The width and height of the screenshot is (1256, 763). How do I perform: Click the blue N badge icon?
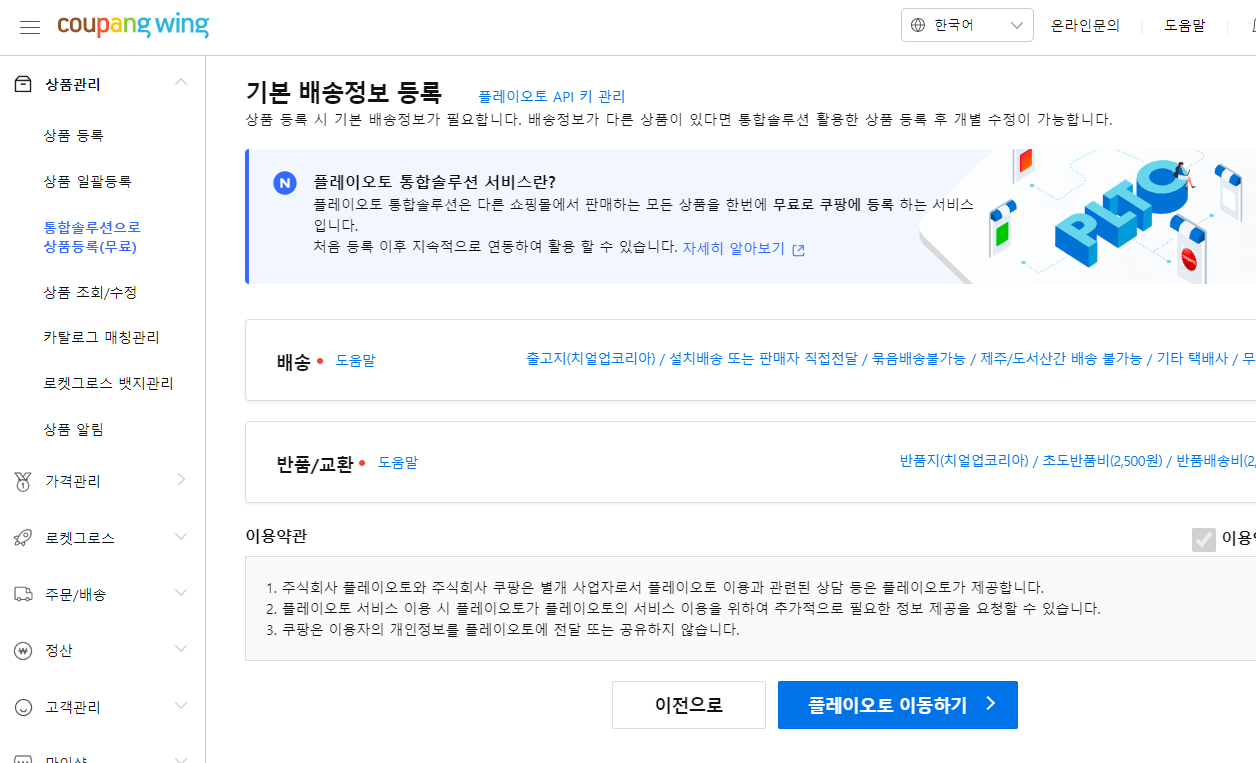285,183
